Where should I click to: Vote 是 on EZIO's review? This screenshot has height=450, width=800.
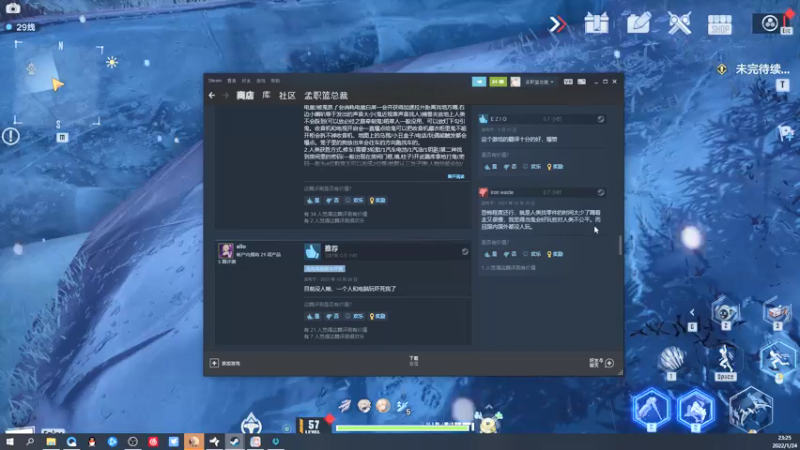click(490, 167)
